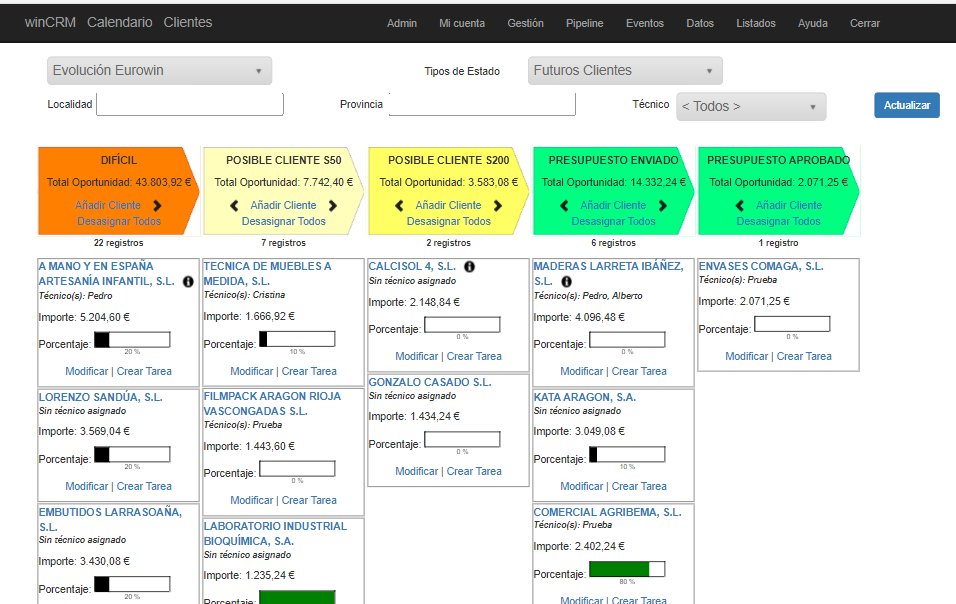The height and width of the screenshot is (604, 956).
Task: Click Modificar for CALCISOL 4 card
Action: click(416, 356)
